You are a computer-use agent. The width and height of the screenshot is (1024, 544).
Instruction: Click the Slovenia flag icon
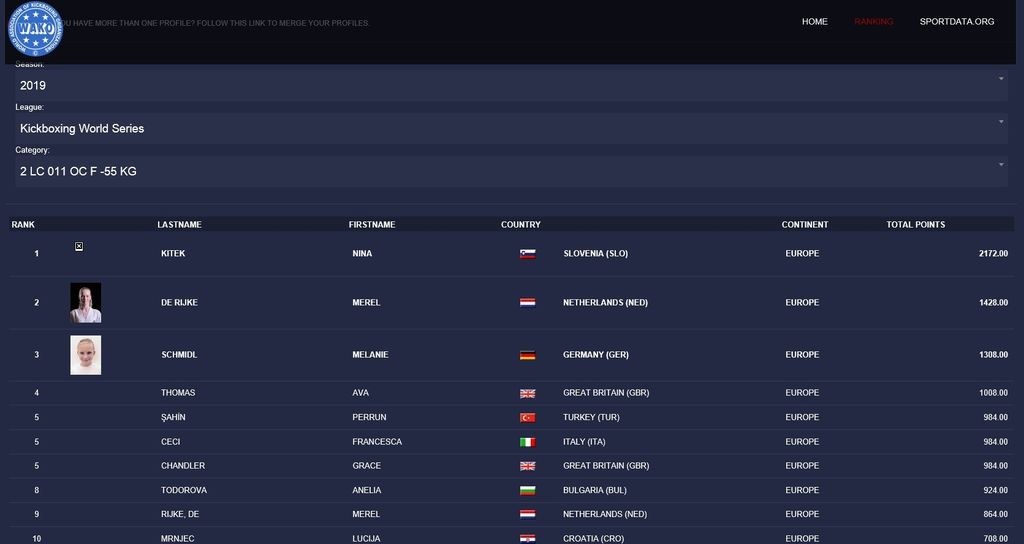point(527,254)
